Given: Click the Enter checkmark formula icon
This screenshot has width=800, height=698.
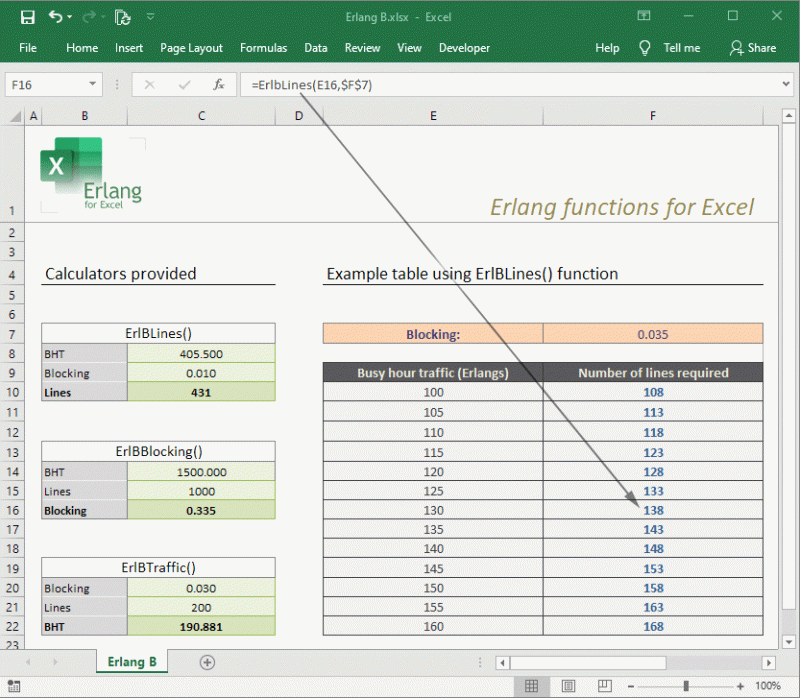Looking at the screenshot, I should click(185, 85).
